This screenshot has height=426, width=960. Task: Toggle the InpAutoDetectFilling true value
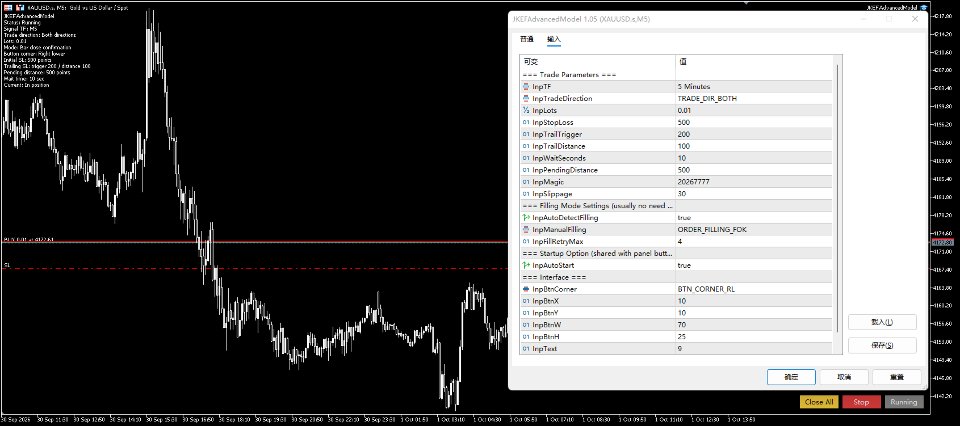(754, 217)
